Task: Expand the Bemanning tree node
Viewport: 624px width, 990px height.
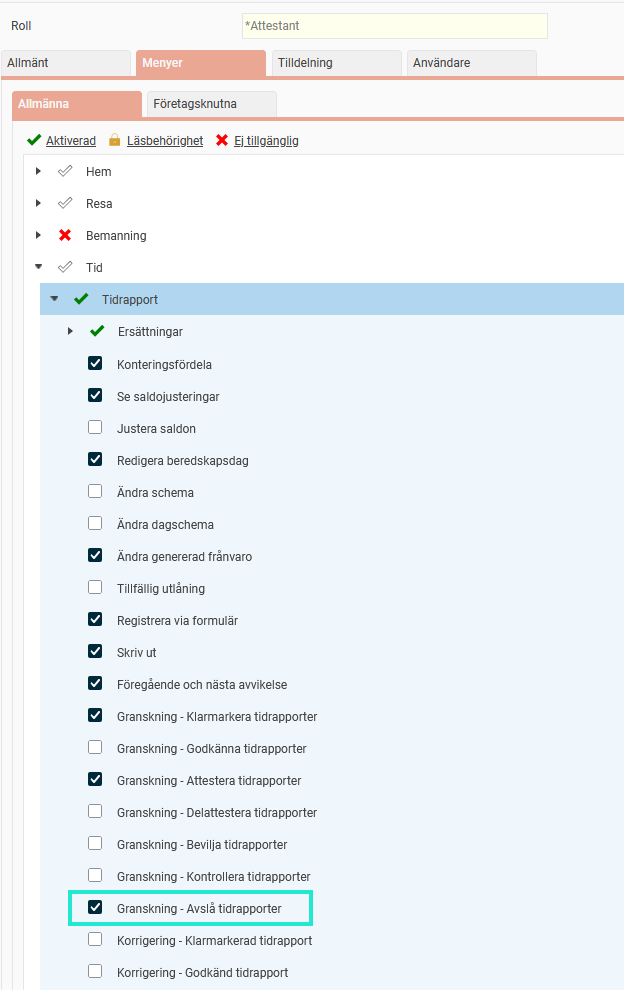Action: [38, 236]
